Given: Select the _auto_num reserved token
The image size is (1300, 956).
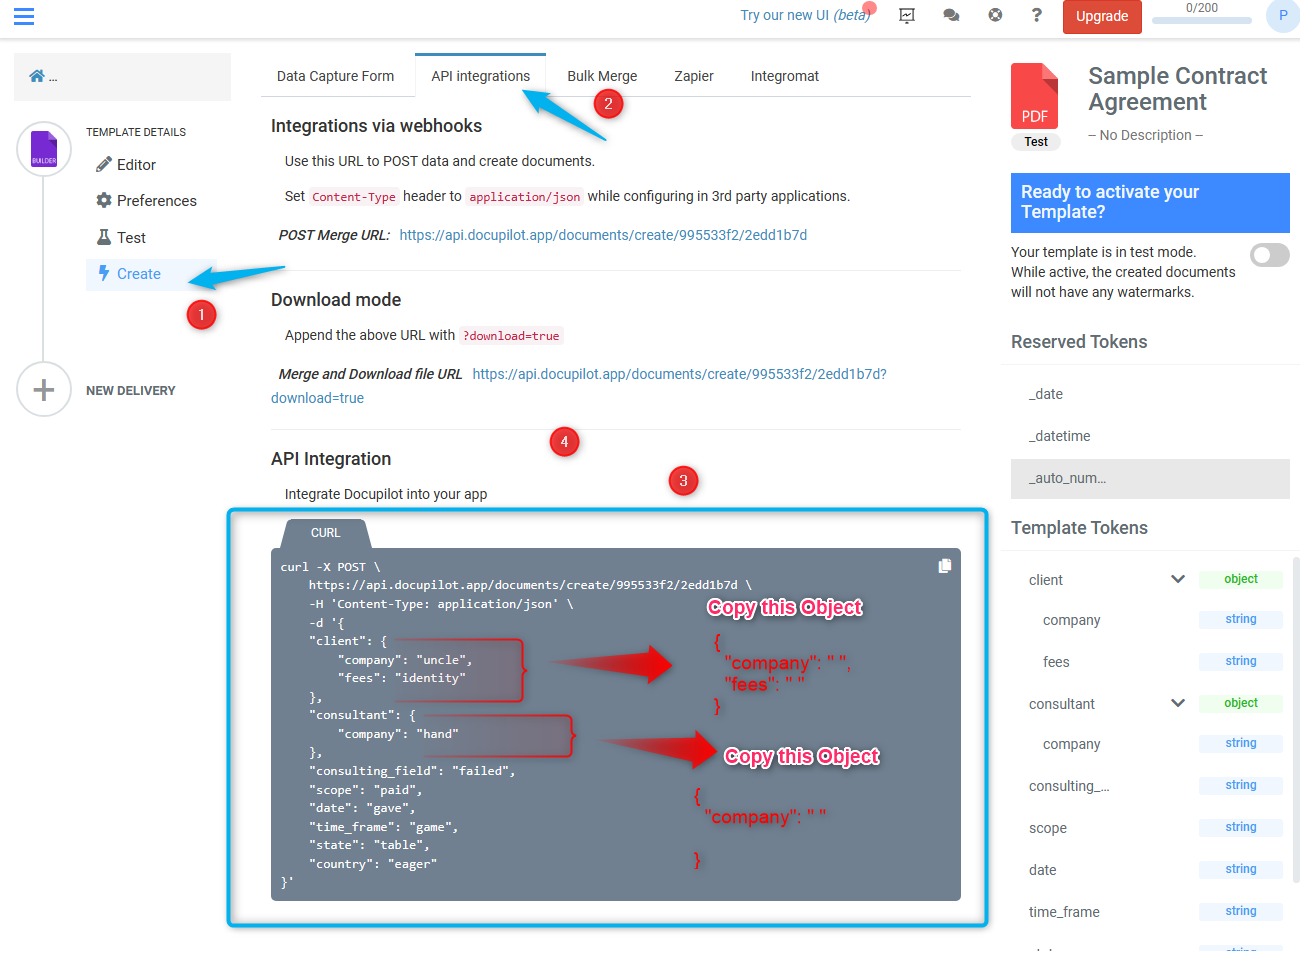Looking at the screenshot, I should point(1150,478).
